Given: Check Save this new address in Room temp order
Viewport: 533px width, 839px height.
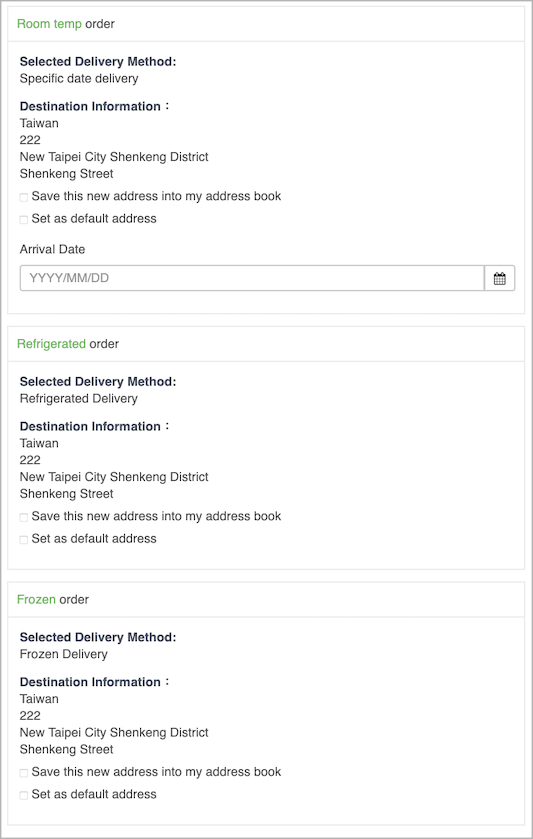Looking at the screenshot, I should pyautogui.click(x=24, y=197).
